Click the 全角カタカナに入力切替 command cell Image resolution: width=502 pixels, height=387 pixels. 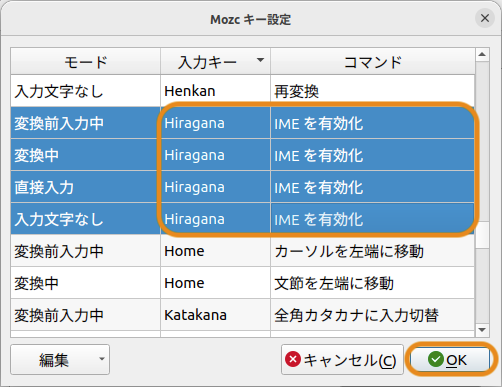point(372,315)
